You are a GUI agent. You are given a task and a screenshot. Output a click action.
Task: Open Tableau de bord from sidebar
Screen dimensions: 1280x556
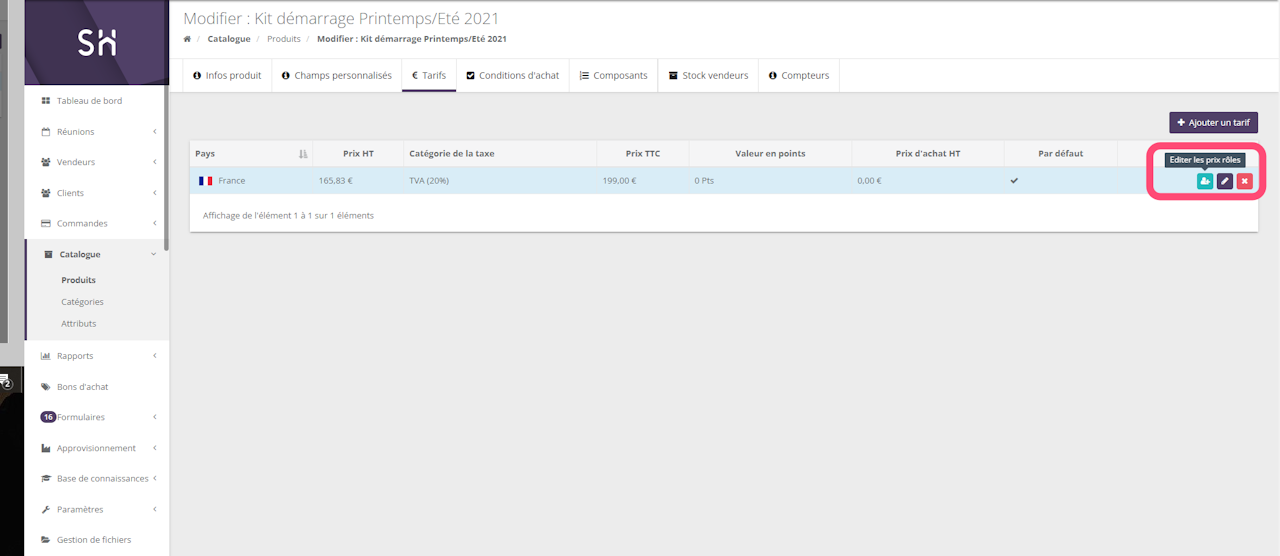point(89,101)
